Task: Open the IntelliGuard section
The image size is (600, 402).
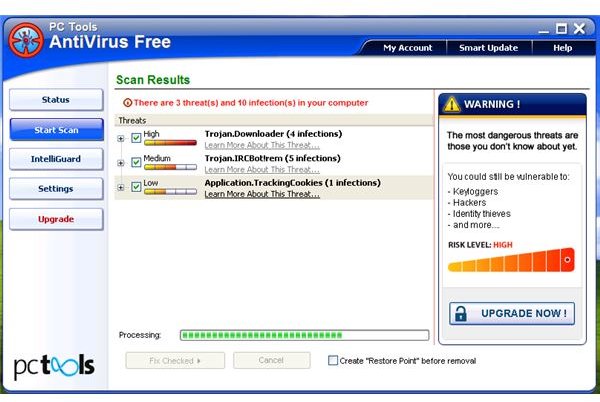Action: (56, 159)
